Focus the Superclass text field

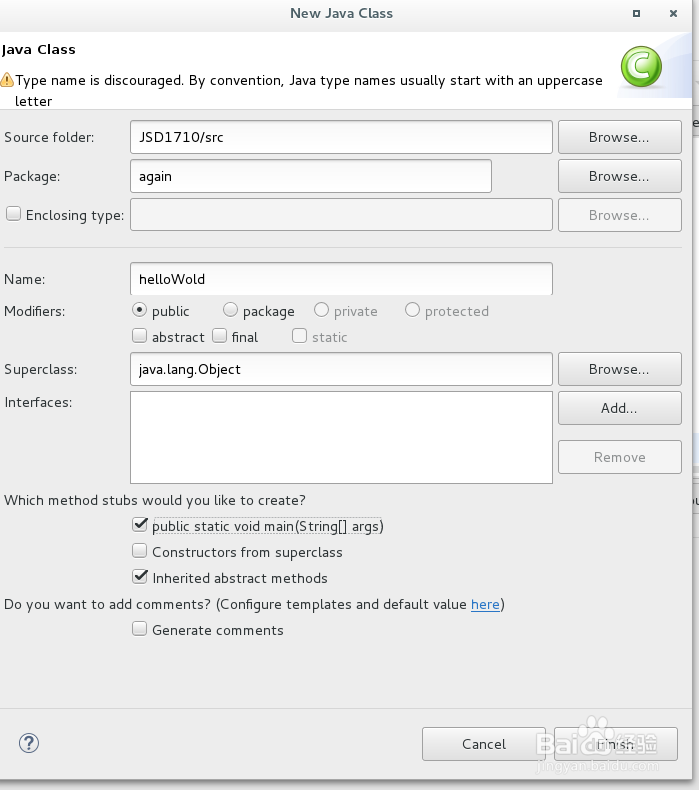pyautogui.click(x=341, y=369)
